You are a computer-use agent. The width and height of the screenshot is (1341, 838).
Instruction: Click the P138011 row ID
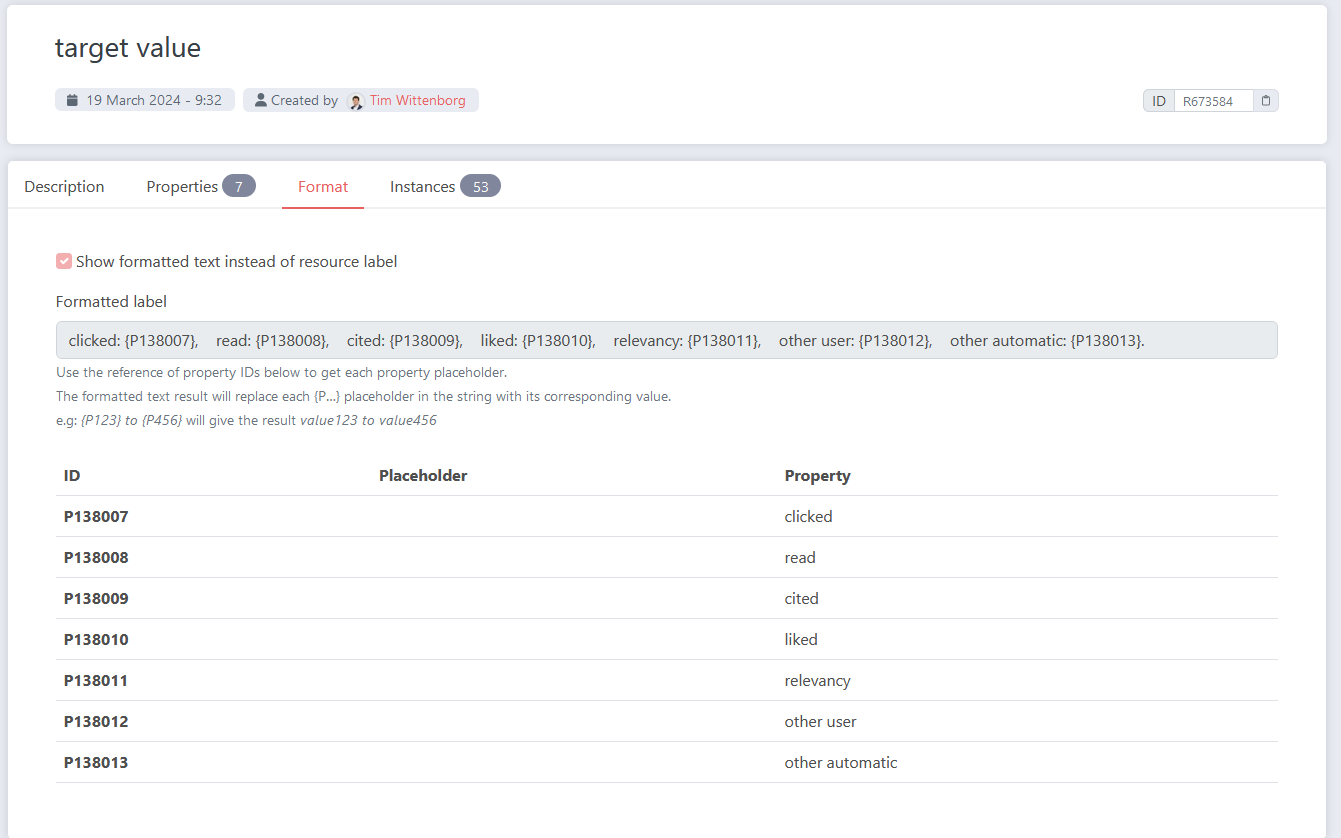[x=96, y=681]
